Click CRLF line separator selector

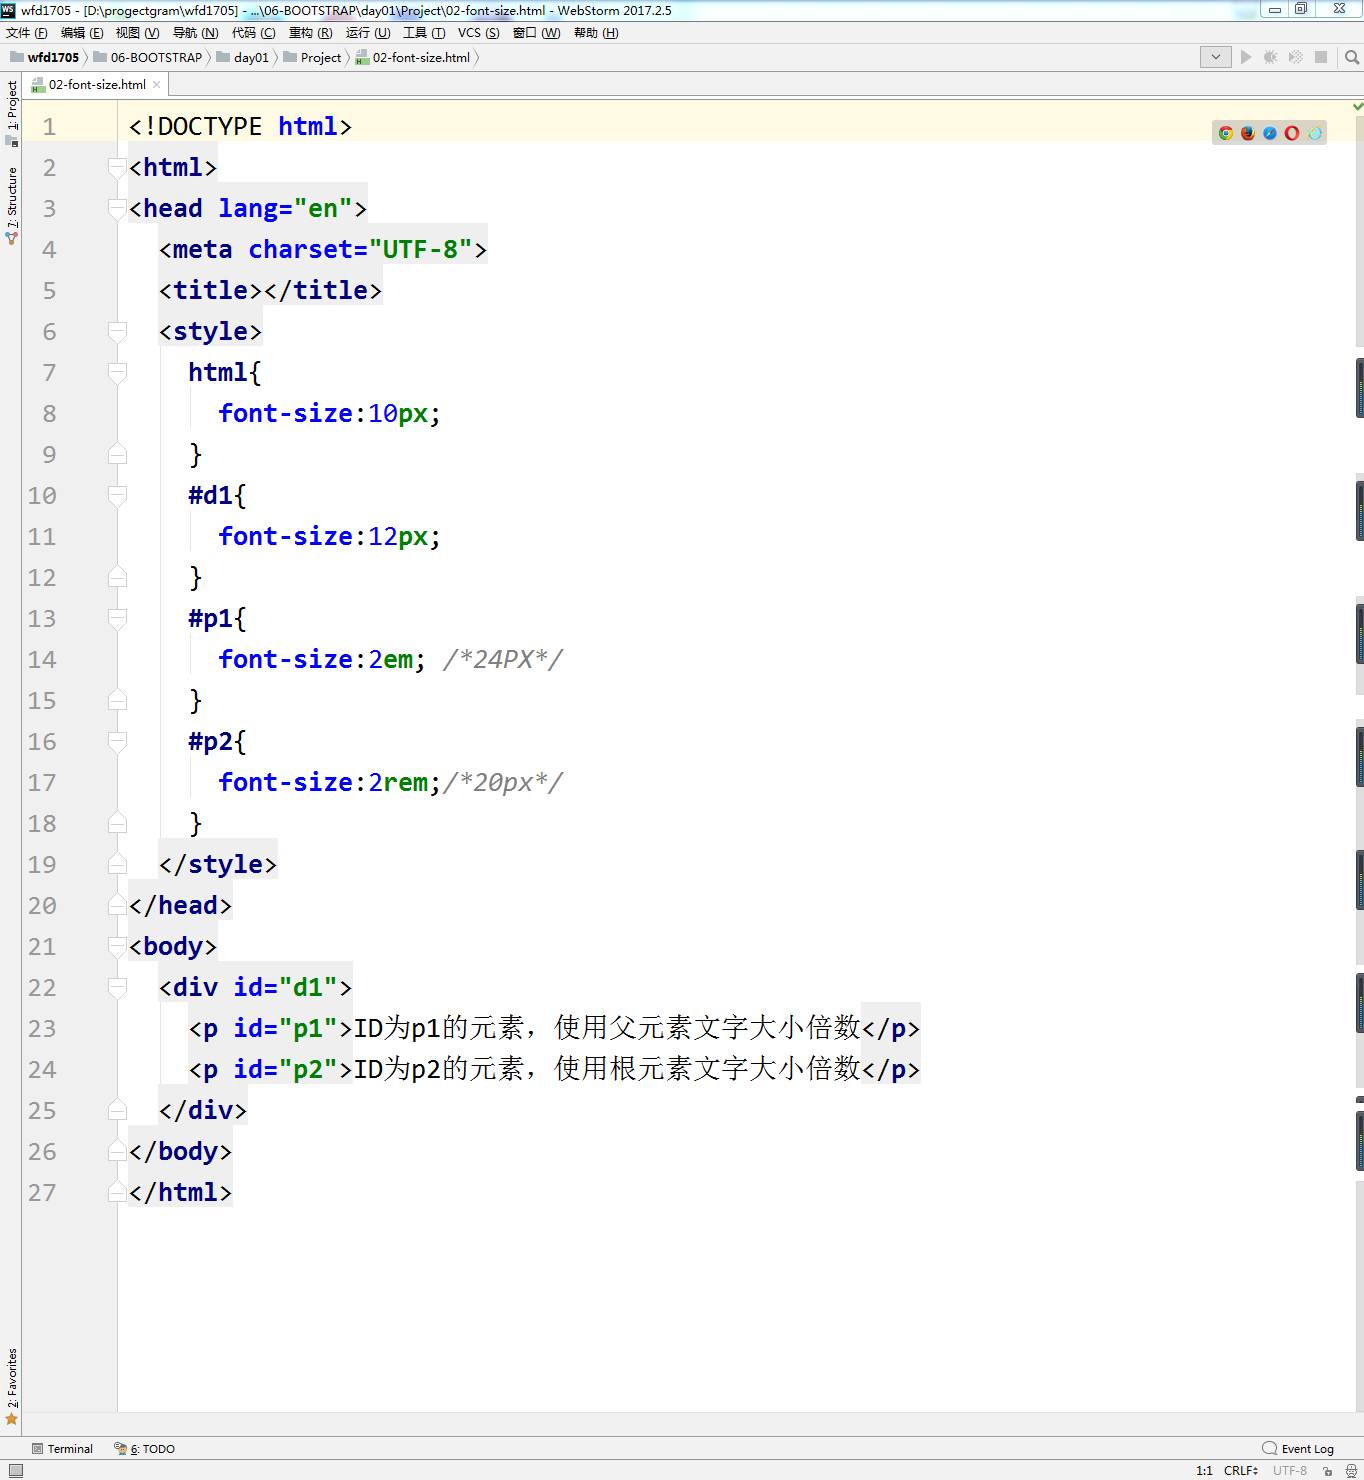pyautogui.click(x=1241, y=1471)
